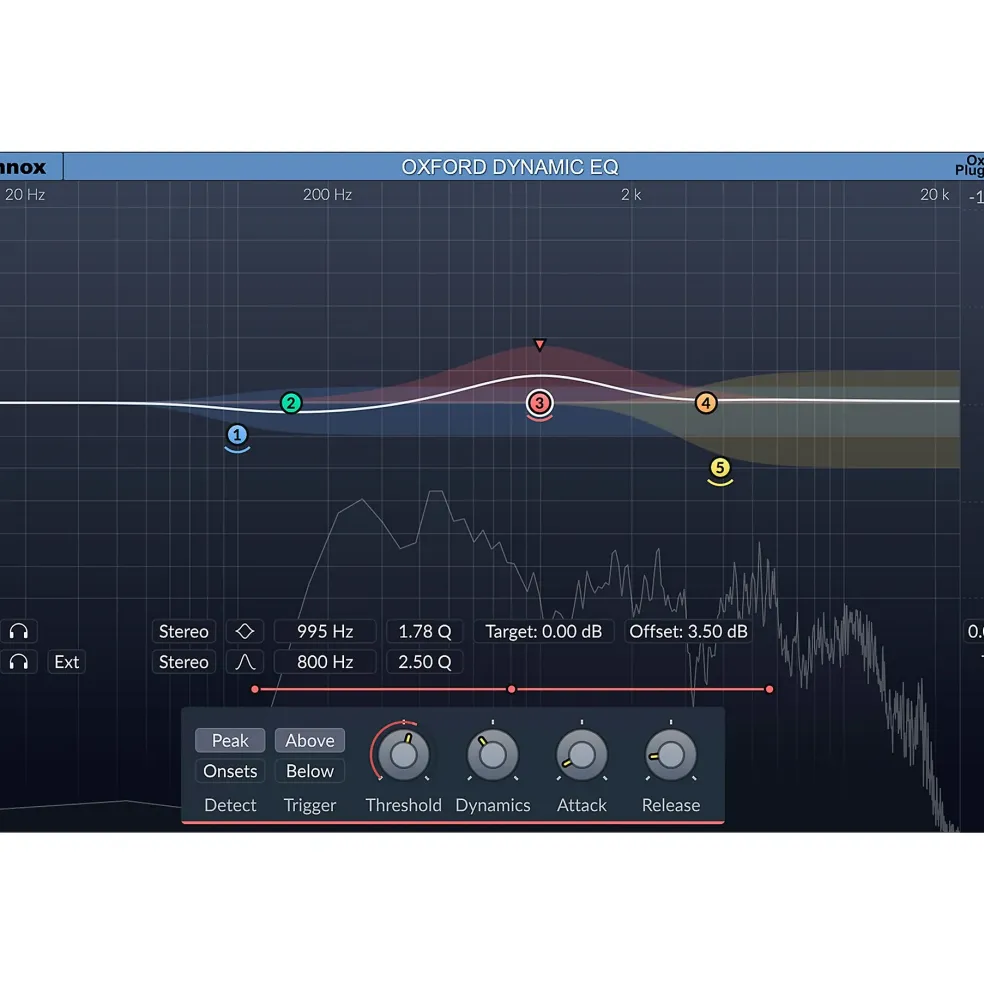Select red EQ band node 3
The height and width of the screenshot is (985, 984).
click(539, 403)
